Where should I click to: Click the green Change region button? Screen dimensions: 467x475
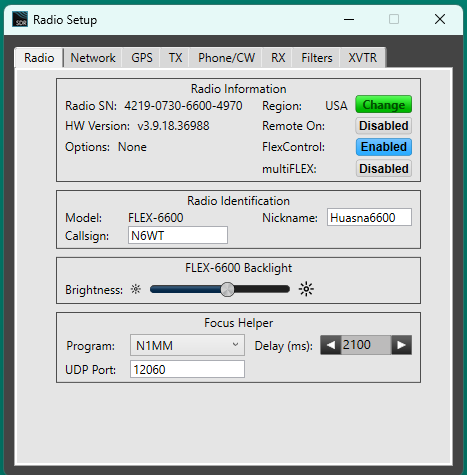point(384,105)
